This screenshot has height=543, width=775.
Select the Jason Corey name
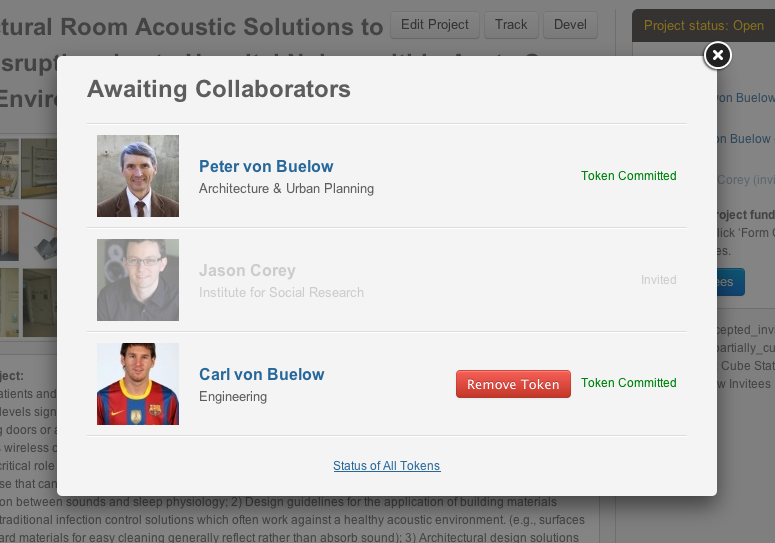click(x=247, y=270)
